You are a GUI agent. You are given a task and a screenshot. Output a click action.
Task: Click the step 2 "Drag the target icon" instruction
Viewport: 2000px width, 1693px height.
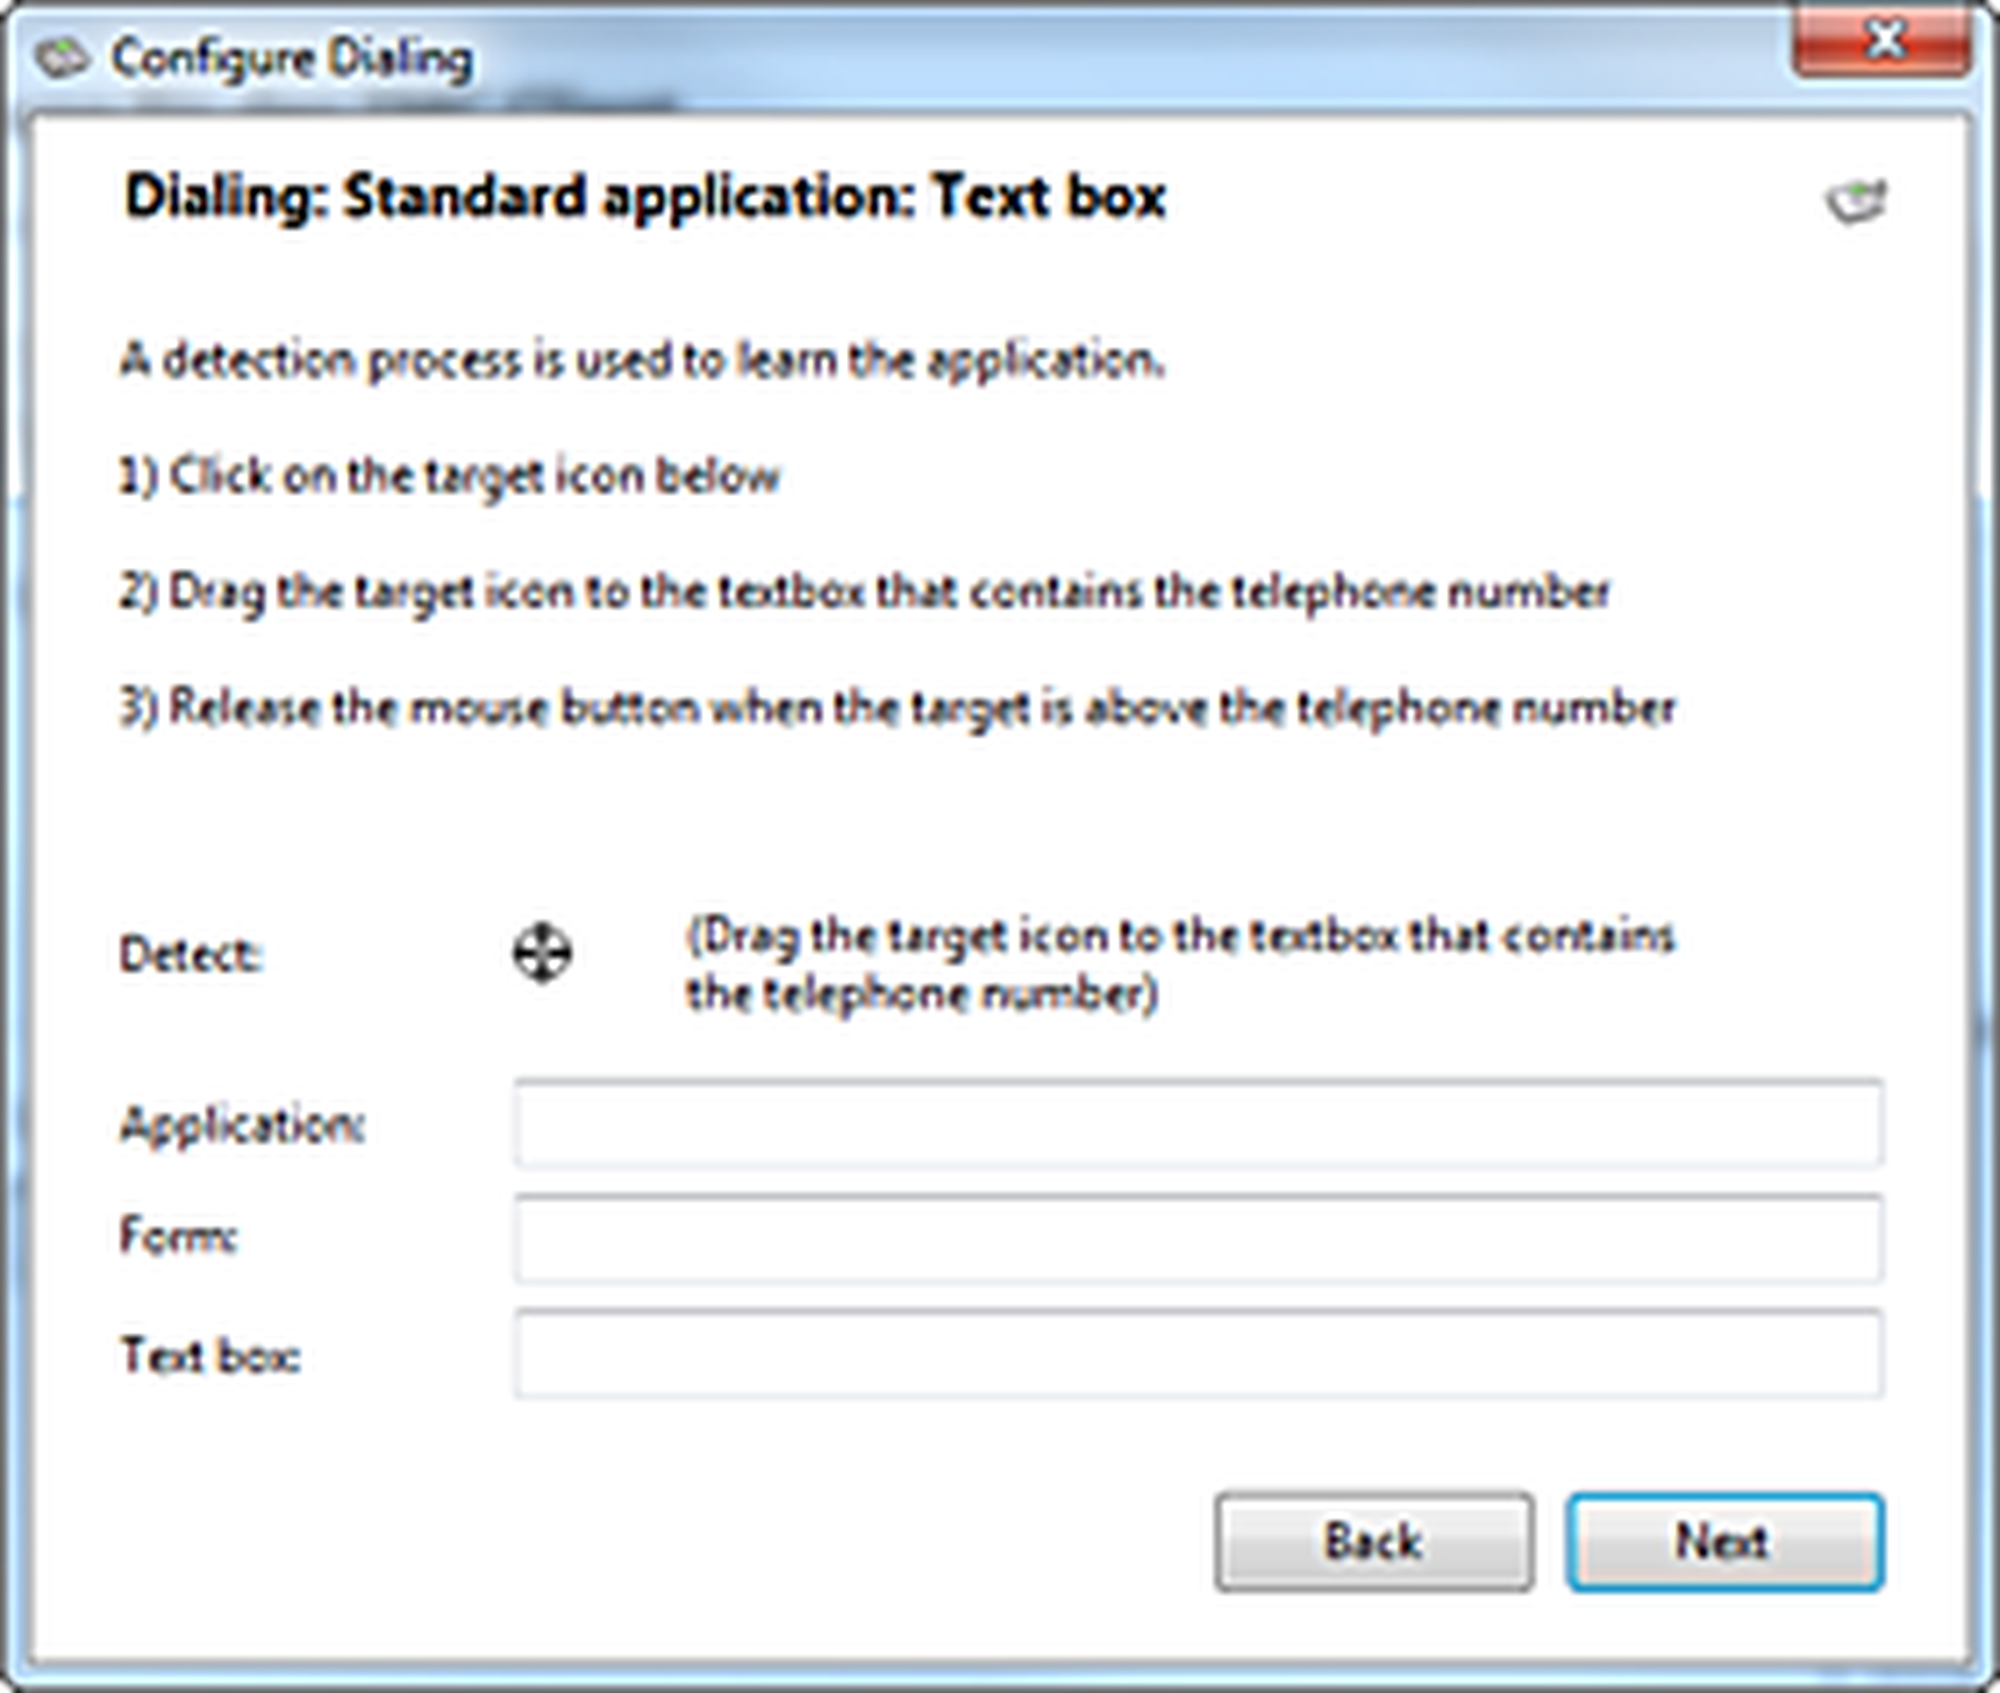pyautogui.click(x=864, y=592)
